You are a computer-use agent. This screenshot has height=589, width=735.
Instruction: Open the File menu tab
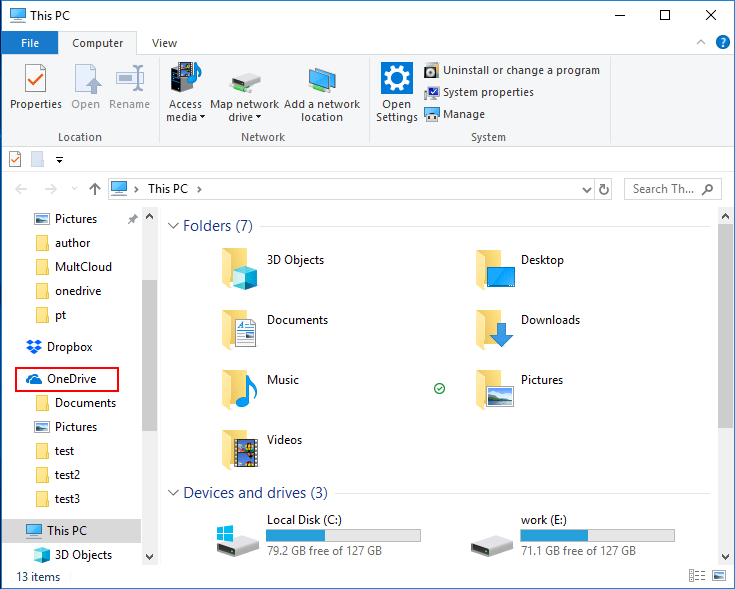point(30,43)
